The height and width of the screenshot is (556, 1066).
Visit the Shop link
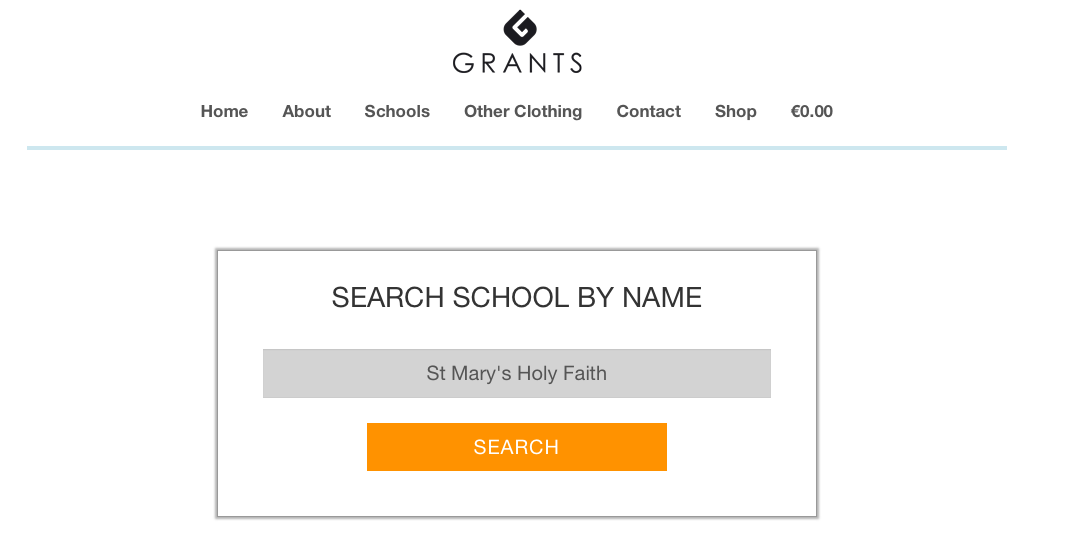736,111
